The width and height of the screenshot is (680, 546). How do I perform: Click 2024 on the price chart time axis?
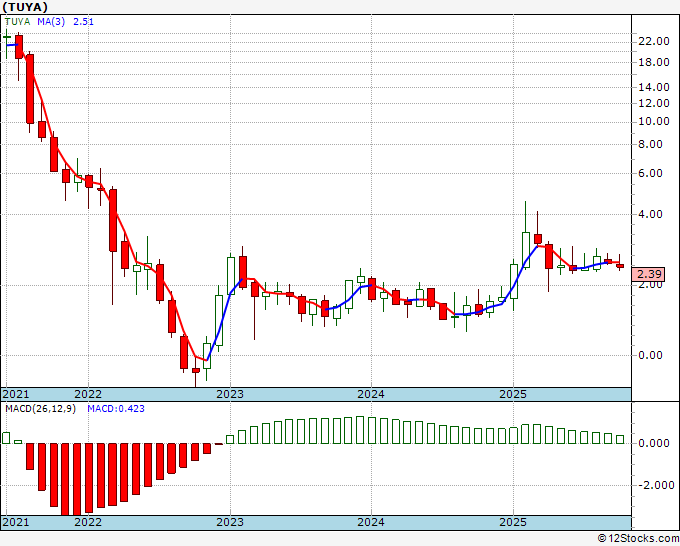371,394
